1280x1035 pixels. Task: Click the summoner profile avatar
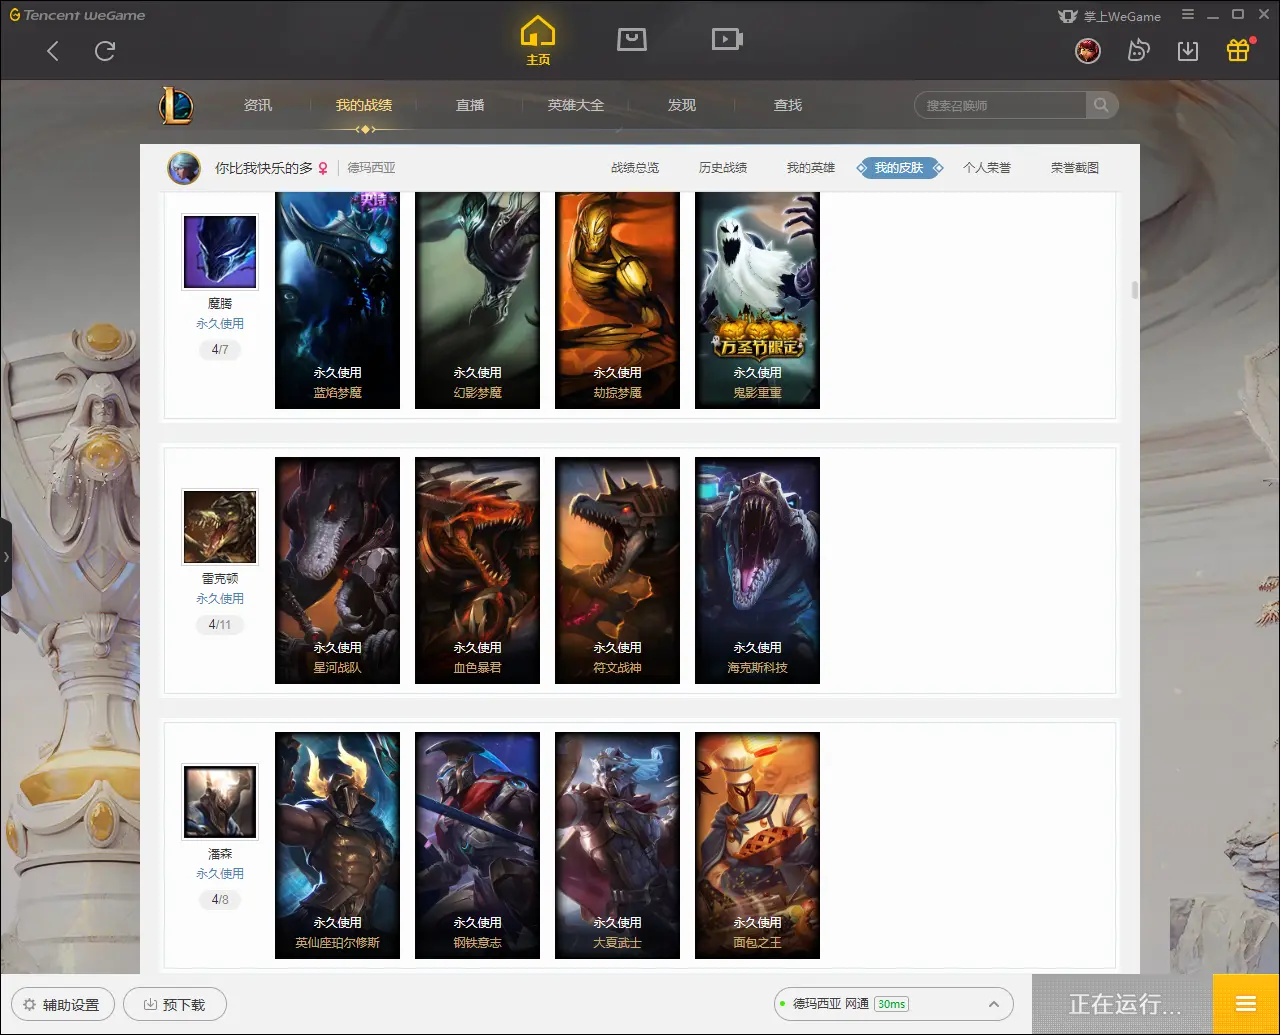[184, 168]
